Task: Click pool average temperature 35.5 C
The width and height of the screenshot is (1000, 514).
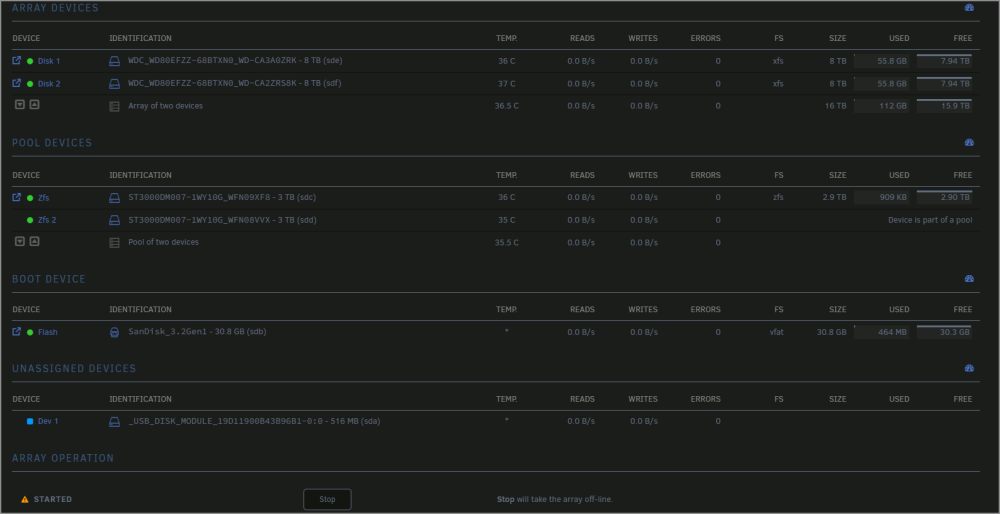Action: point(507,242)
